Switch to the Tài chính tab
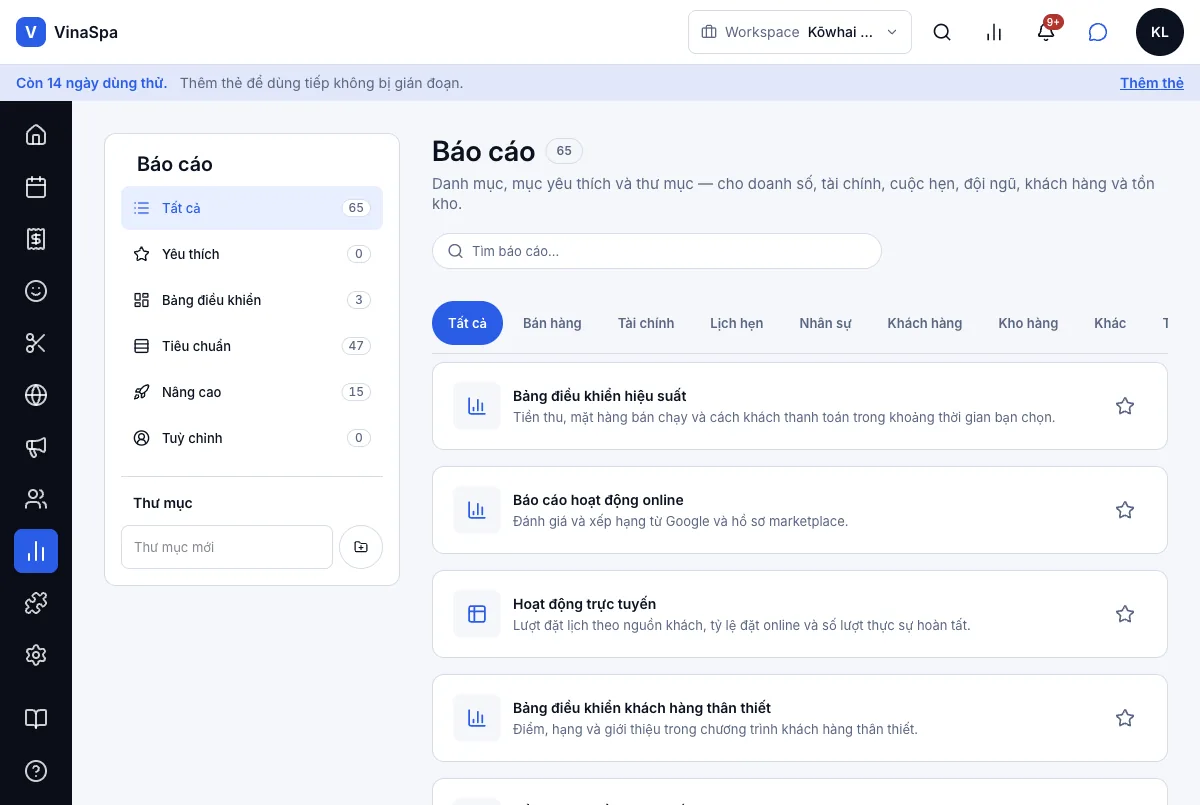Screen dimensions: 1200x805 coord(646,323)
